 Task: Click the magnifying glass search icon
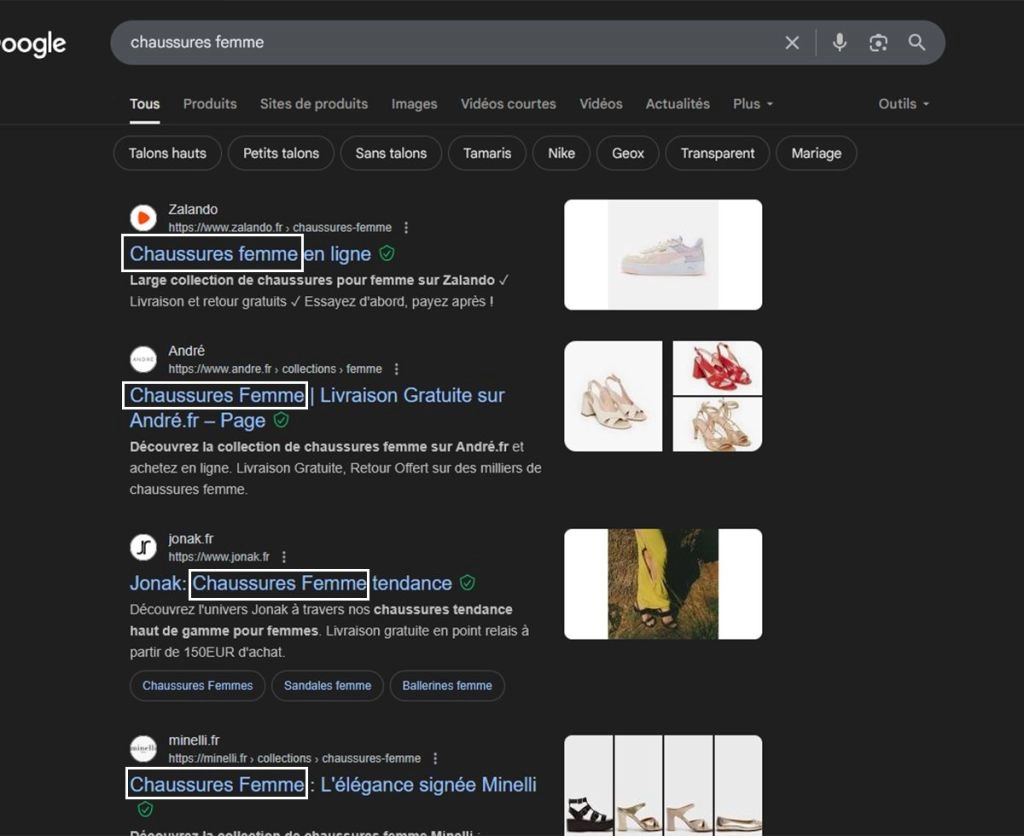click(x=916, y=42)
